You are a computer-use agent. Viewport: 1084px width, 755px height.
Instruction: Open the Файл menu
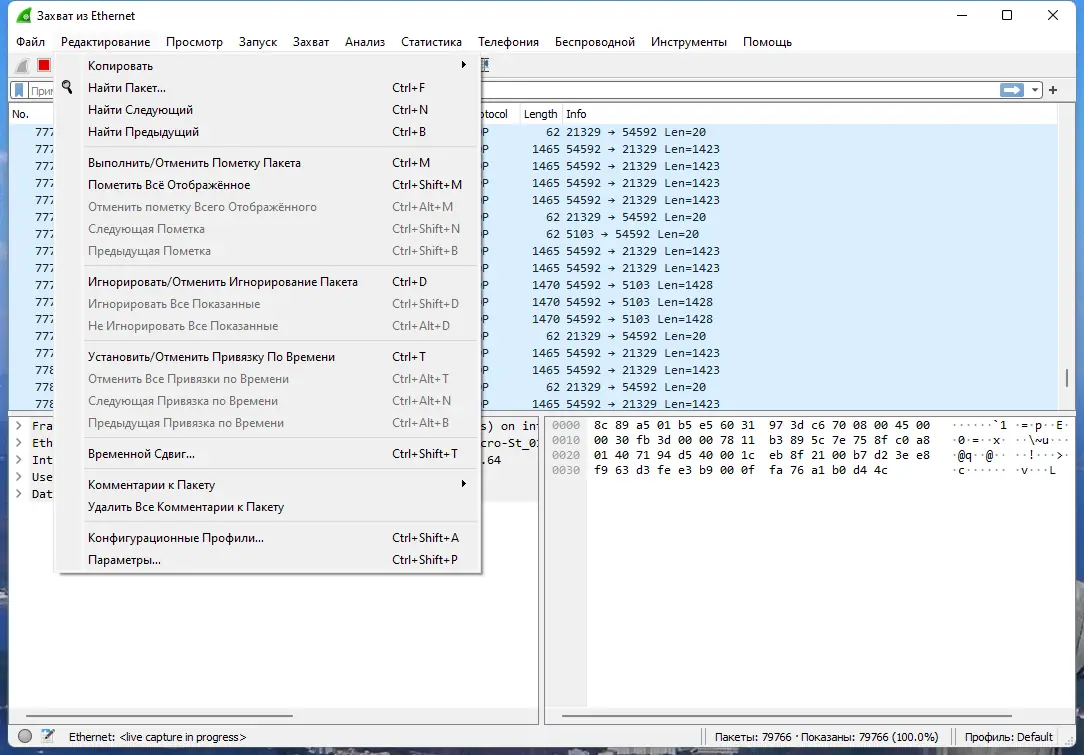pyautogui.click(x=30, y=42)
